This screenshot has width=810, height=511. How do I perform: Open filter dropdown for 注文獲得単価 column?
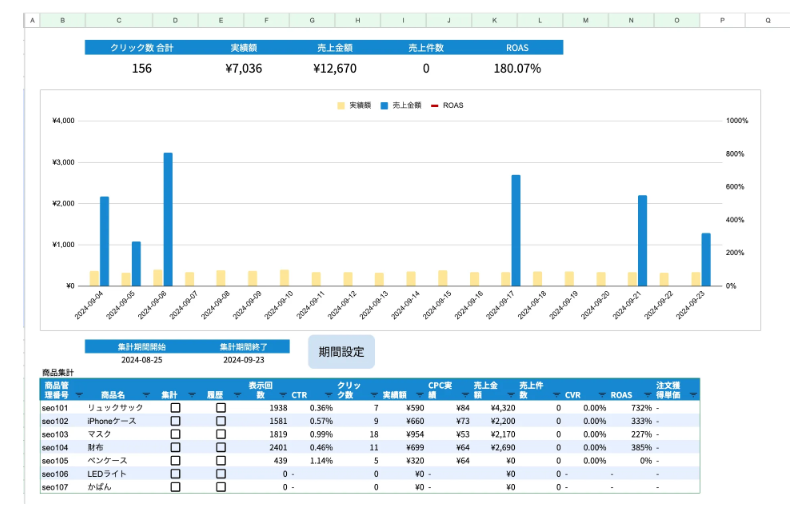693,395
